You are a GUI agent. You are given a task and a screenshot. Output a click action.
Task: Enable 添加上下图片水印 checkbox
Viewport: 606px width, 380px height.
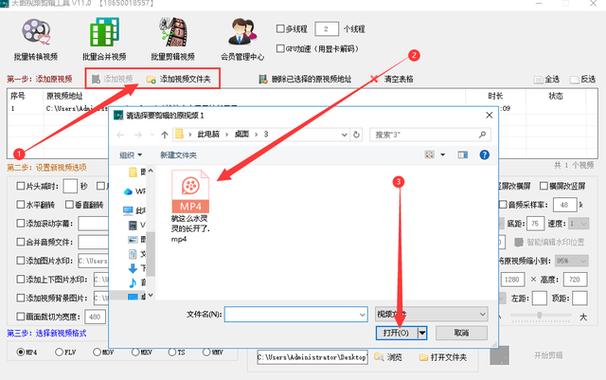tap(20, 279)
